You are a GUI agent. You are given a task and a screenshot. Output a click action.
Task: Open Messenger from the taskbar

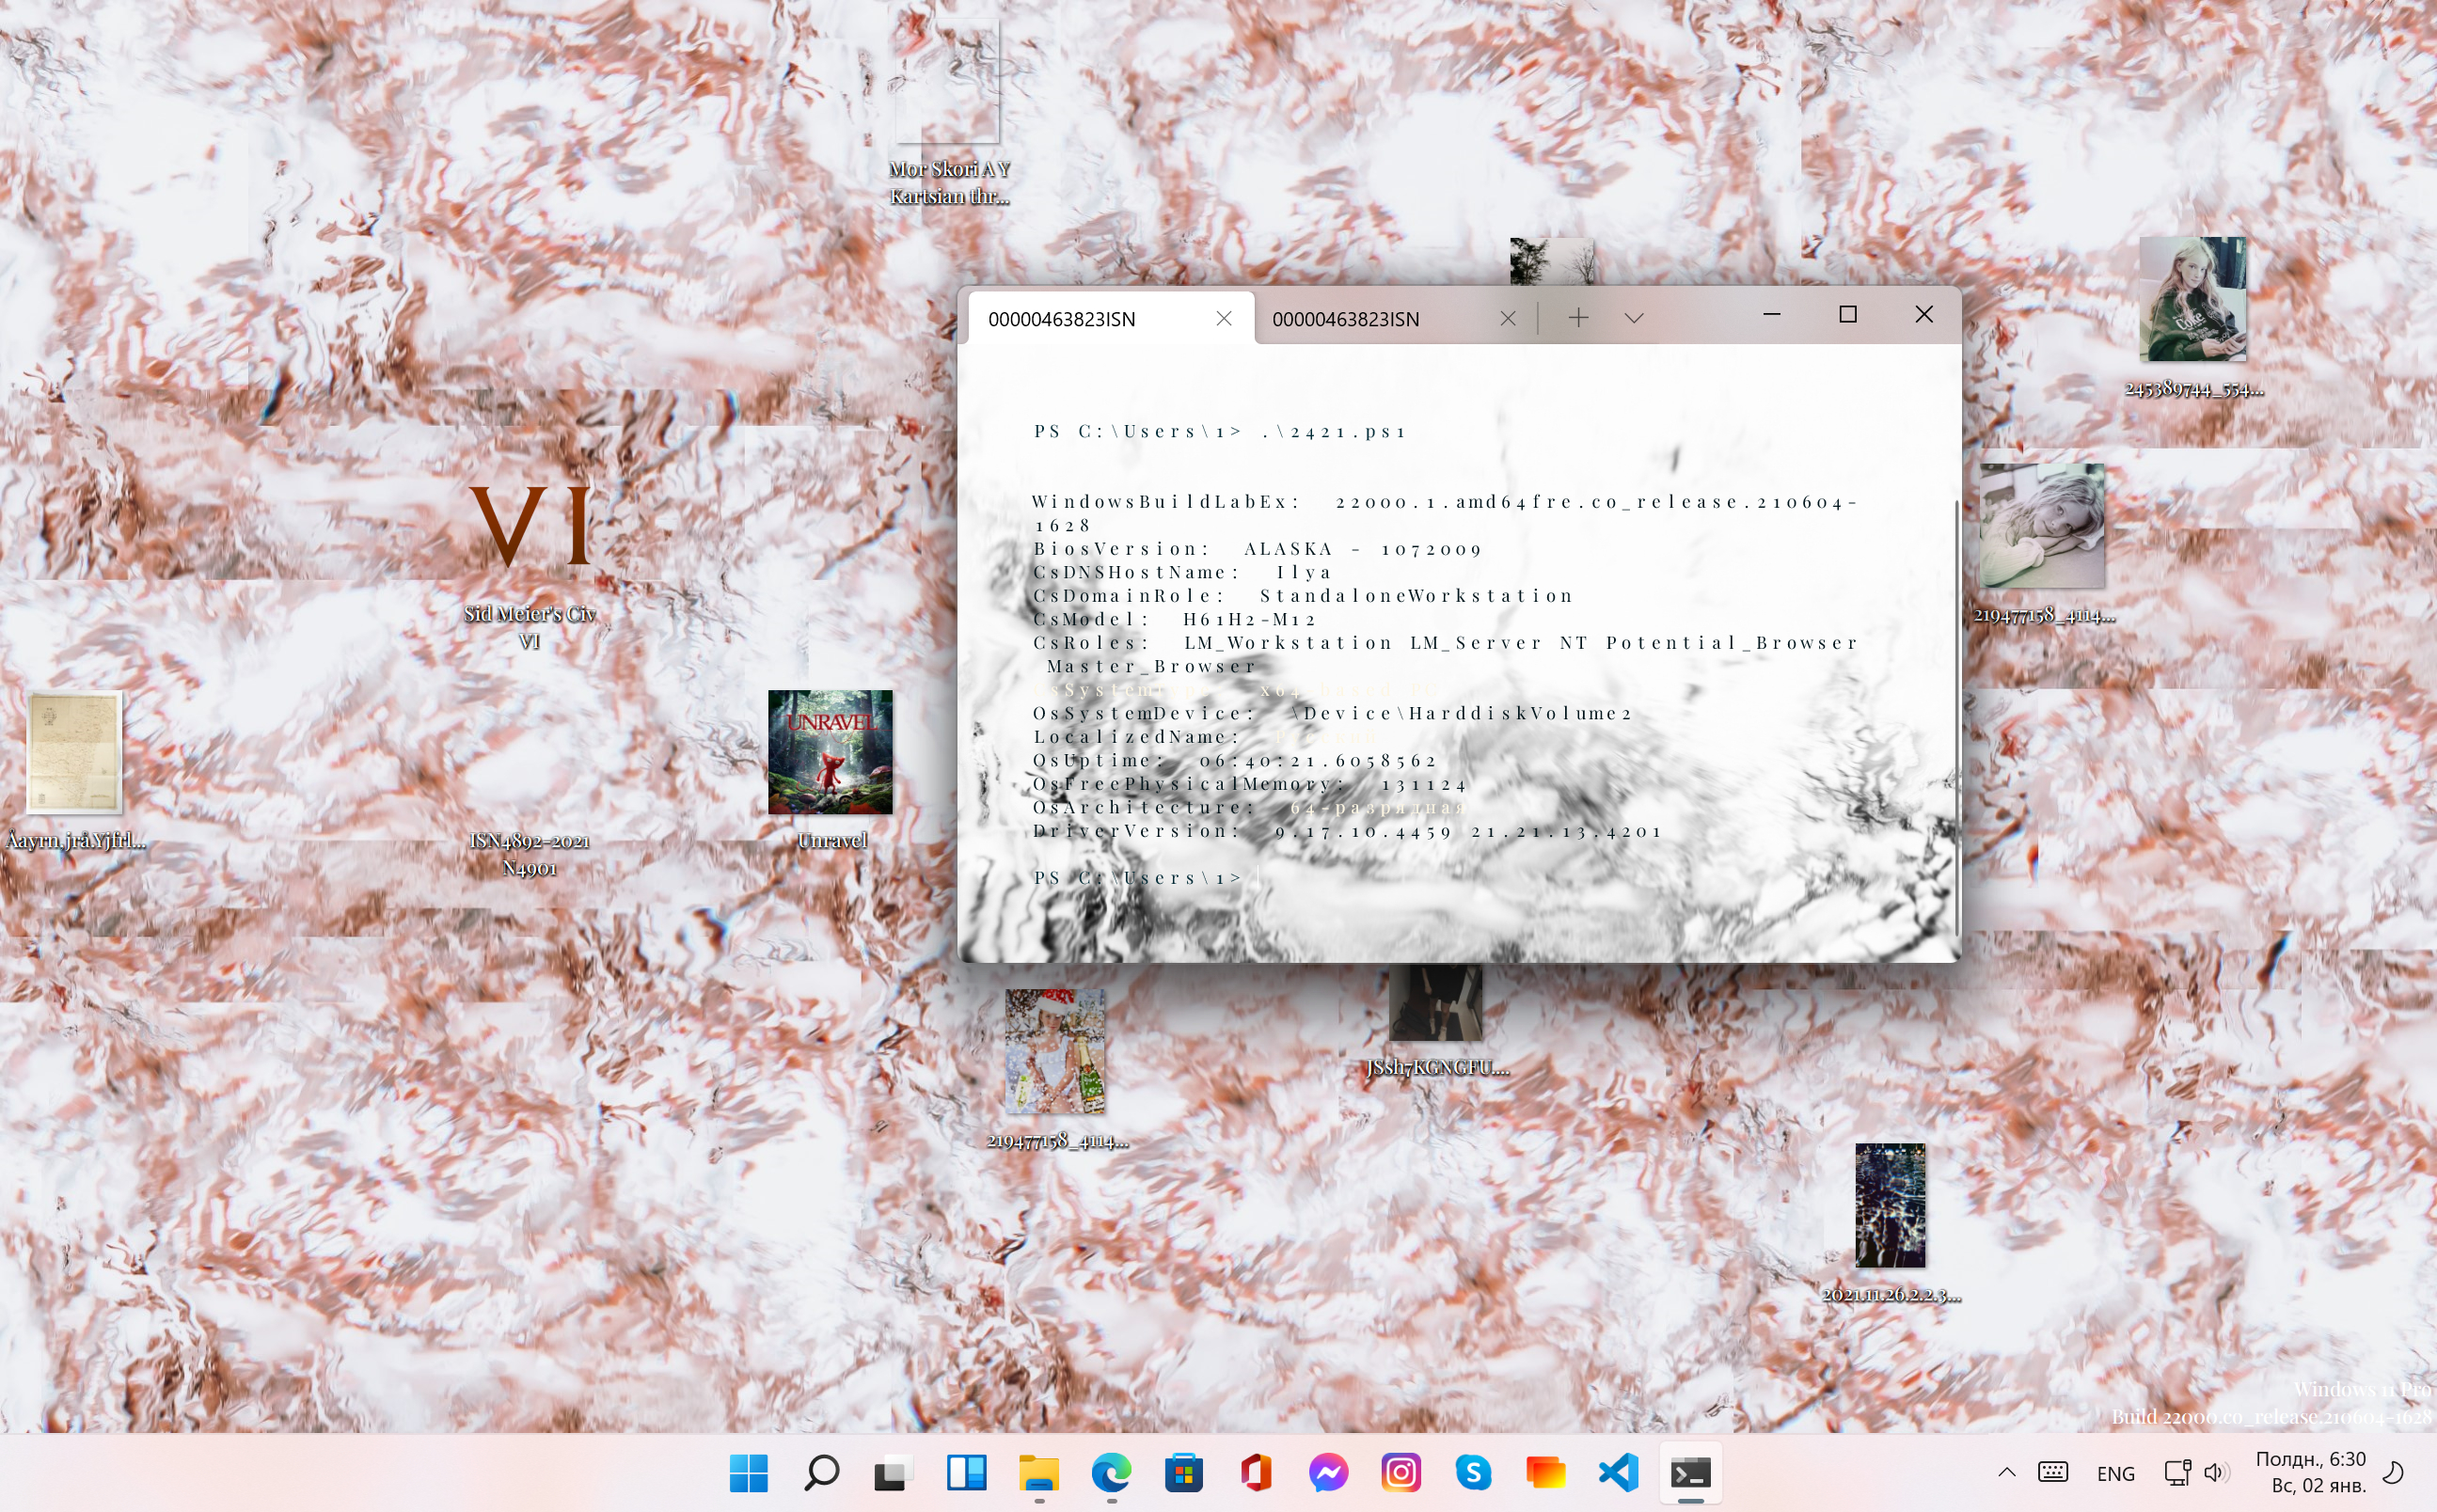click(x=1328, y=1472)
